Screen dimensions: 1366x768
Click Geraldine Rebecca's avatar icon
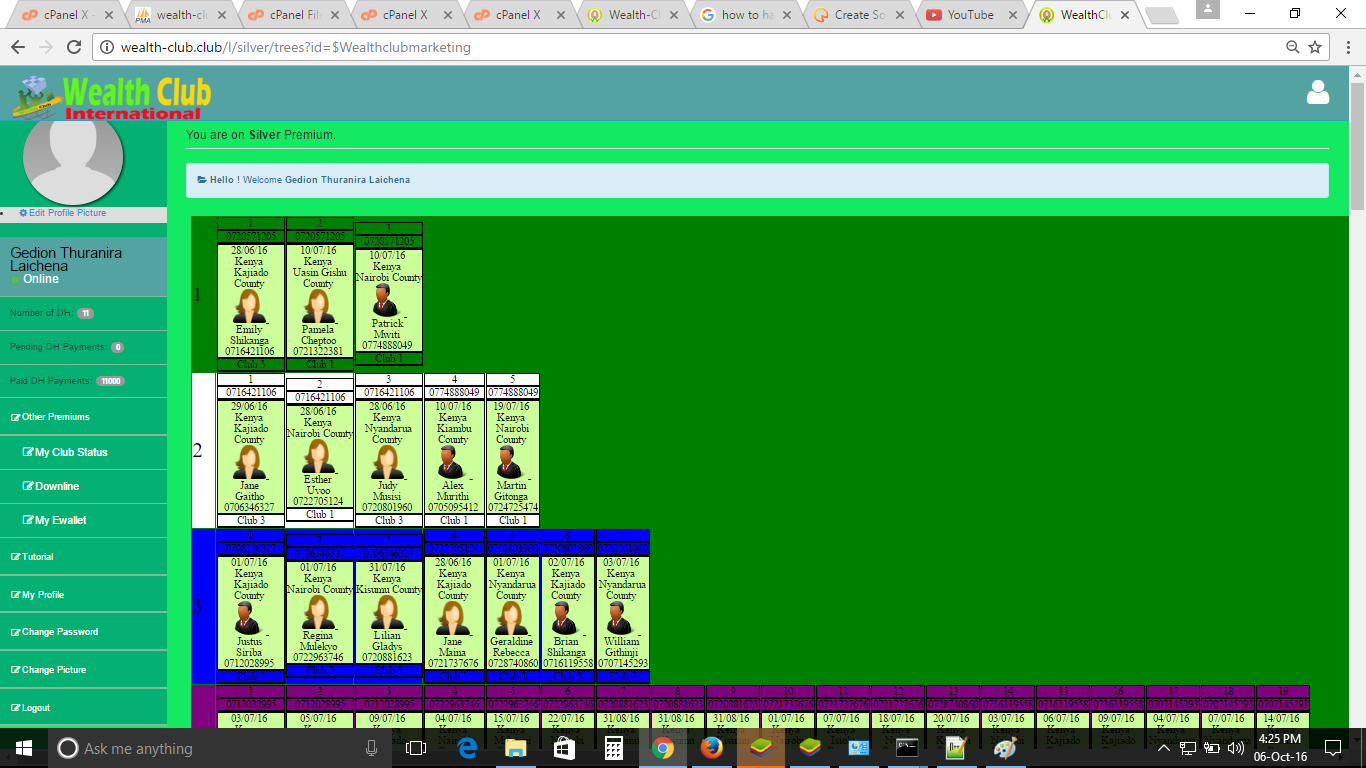(509, 618)
